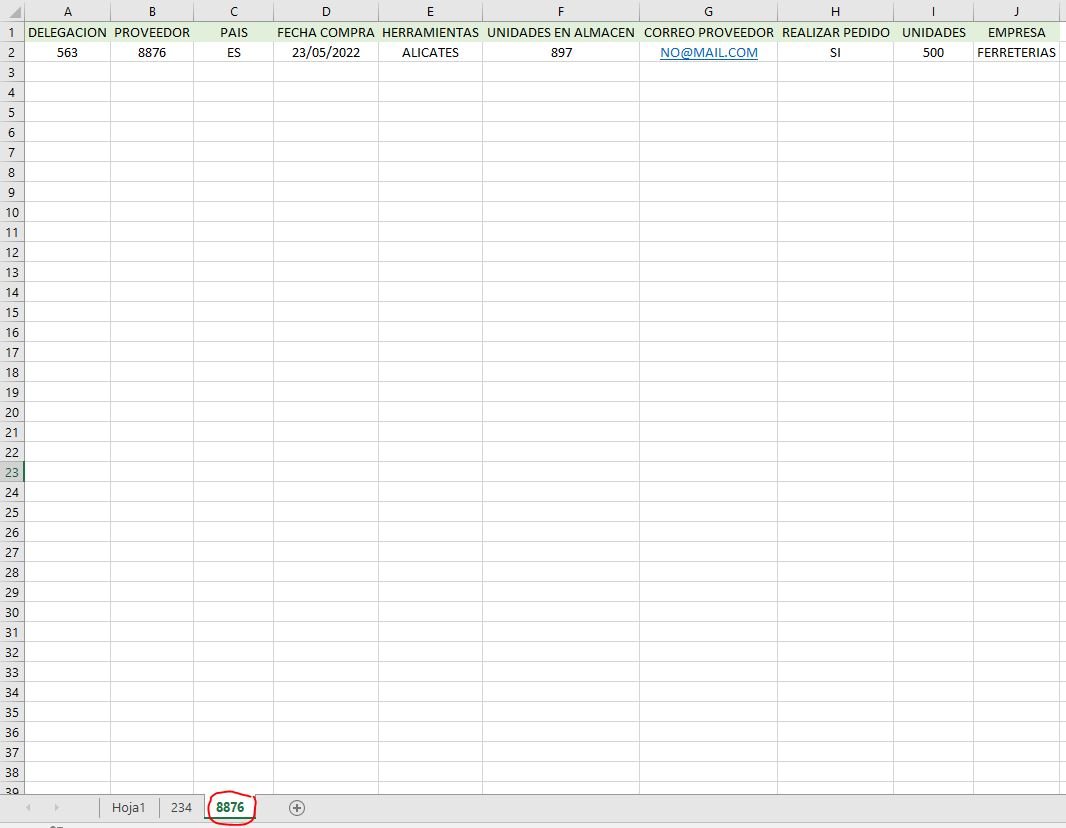
Task: Select column C header
Action: click(233, 12)
